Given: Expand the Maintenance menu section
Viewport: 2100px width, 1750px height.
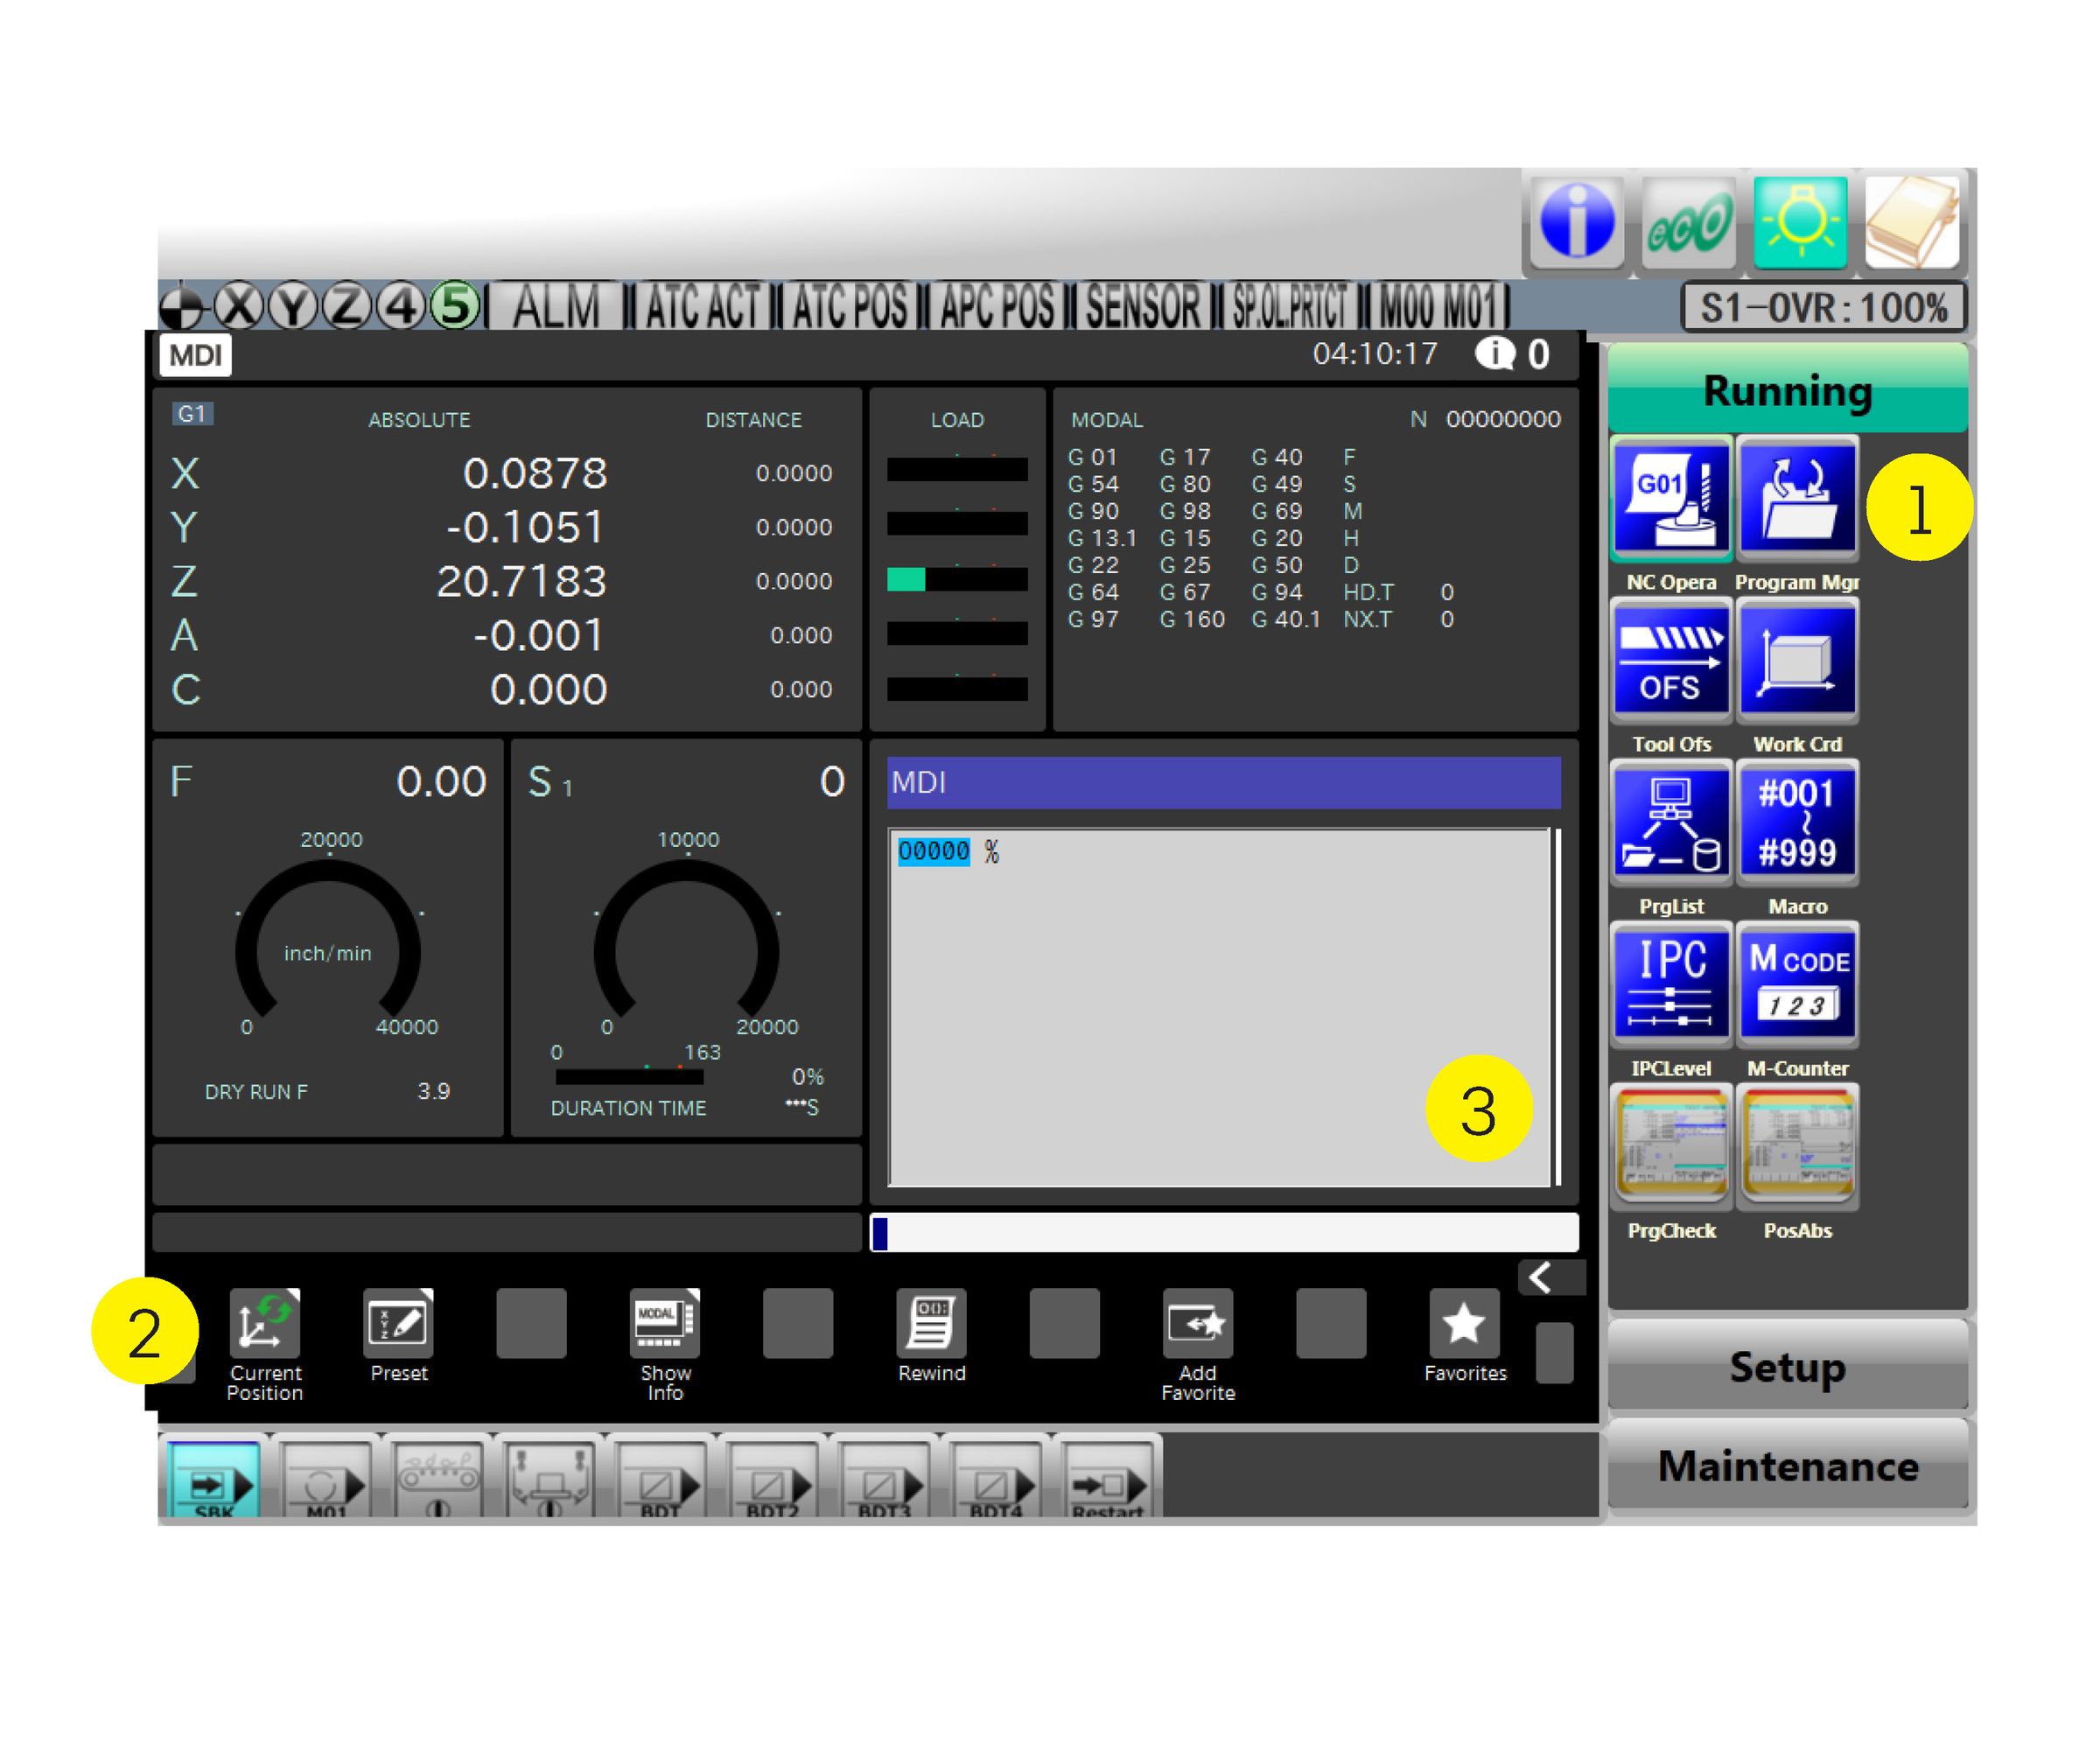Looking at the screenshot, I should pos(1787,1465).
